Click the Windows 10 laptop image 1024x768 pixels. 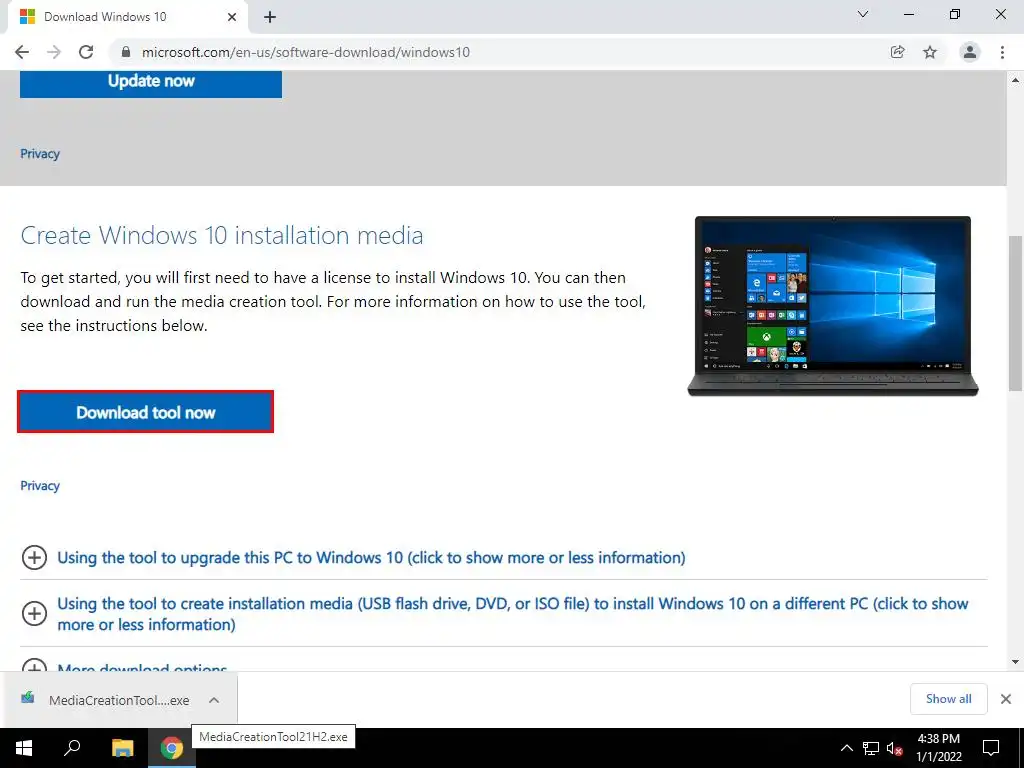point(833,306)
